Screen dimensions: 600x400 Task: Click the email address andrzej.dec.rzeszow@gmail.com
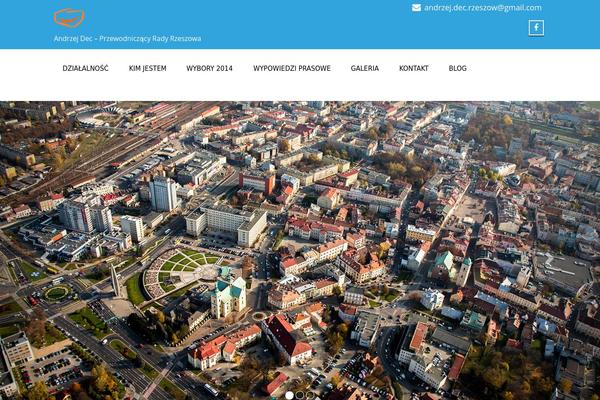click(482, 7)
